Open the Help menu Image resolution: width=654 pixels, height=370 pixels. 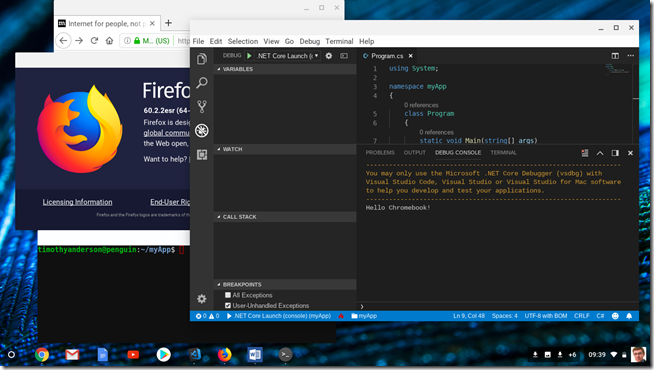(367, 41)
